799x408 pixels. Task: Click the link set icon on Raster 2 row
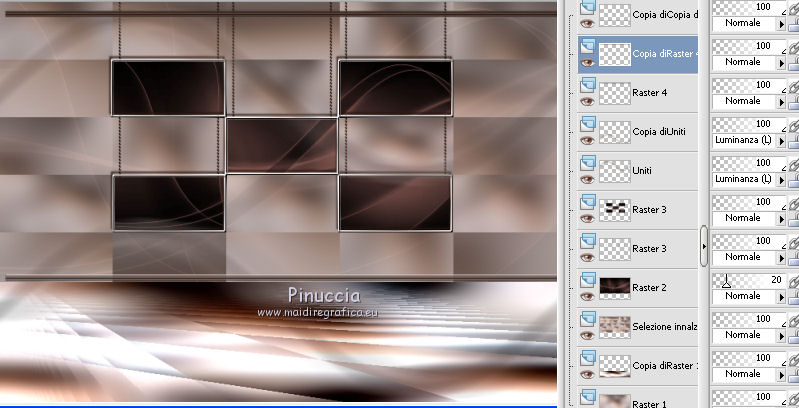click(x=794, y=283)
